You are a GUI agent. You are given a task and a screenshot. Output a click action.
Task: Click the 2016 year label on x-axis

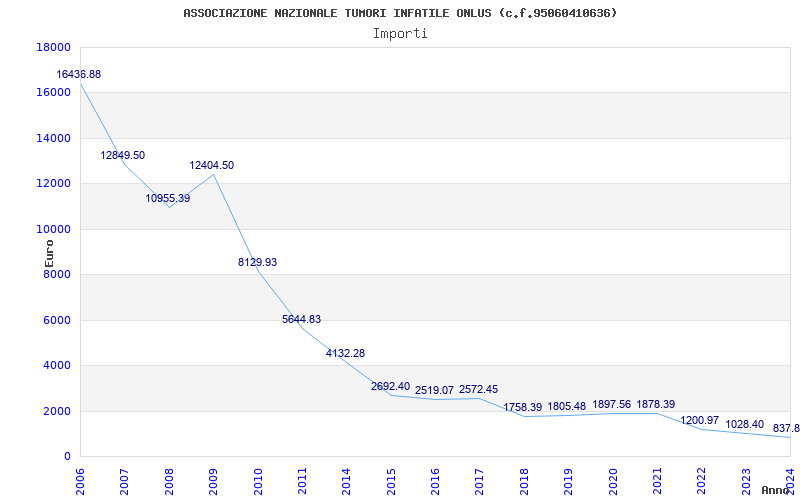coord(436,481)
